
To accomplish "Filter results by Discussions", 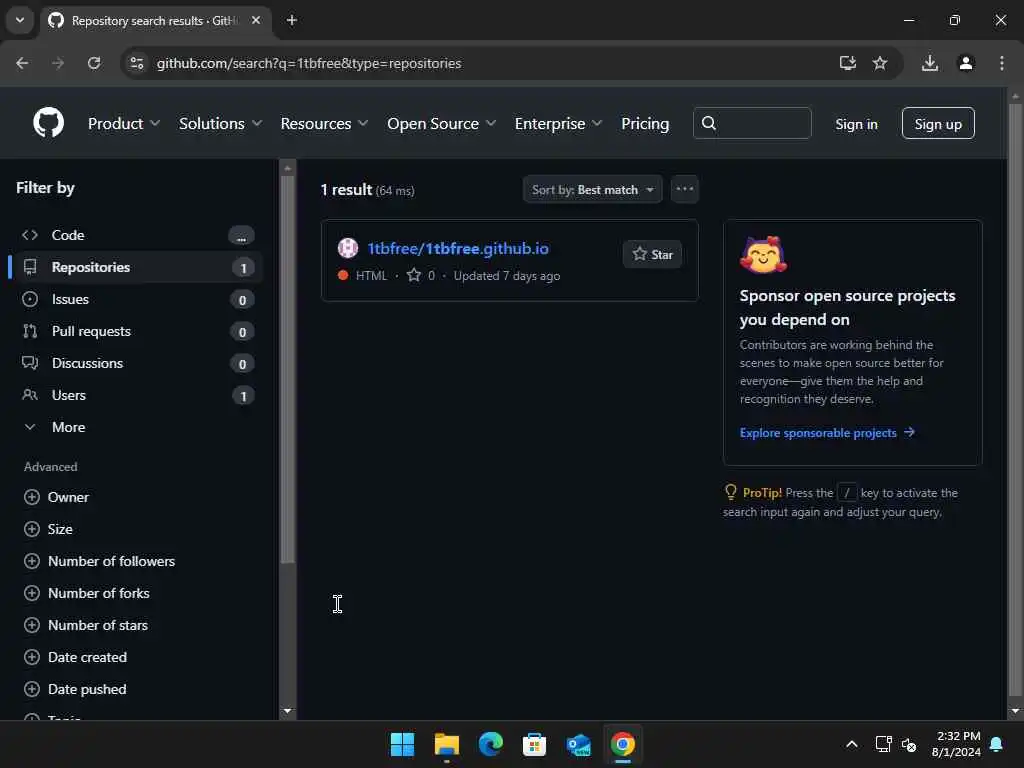I will pyautogui.click(x=137, y=363).
